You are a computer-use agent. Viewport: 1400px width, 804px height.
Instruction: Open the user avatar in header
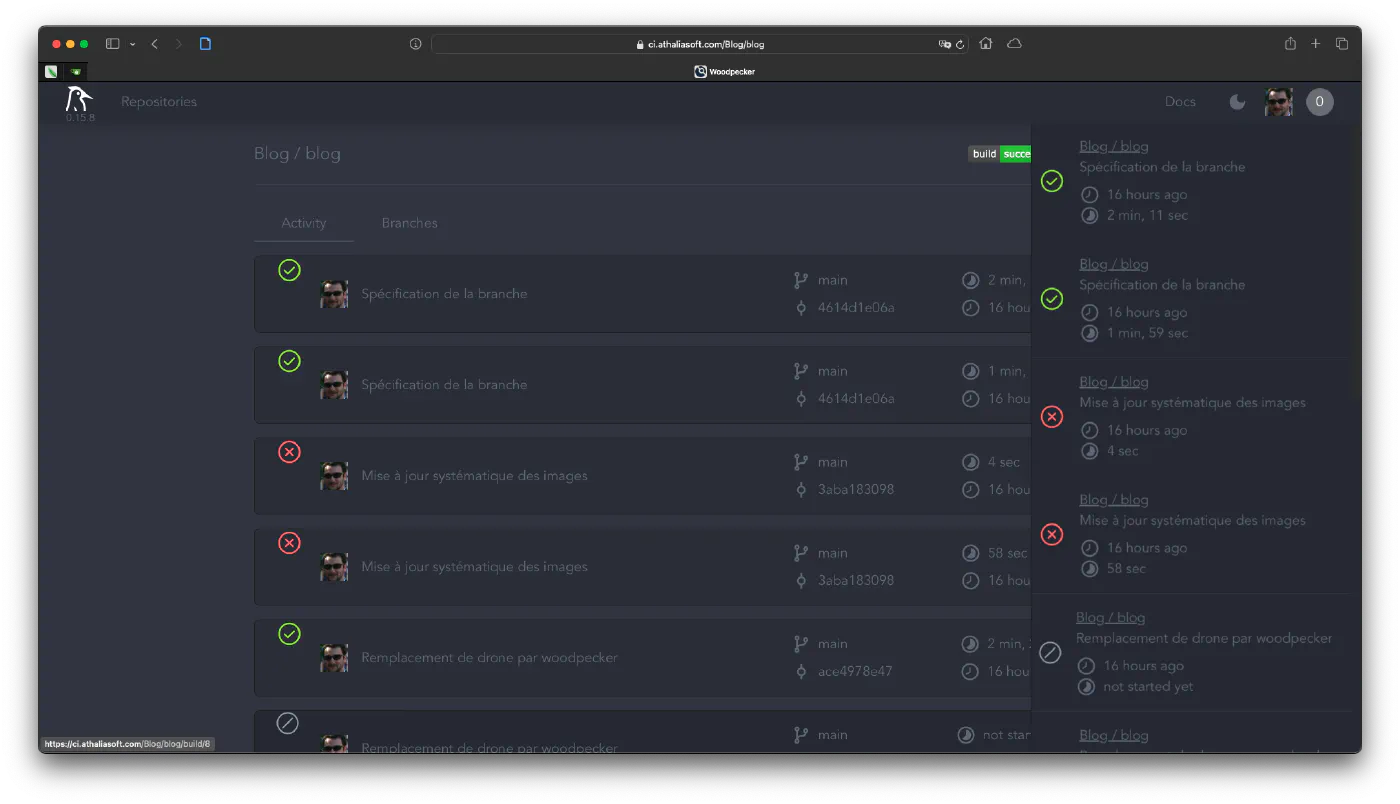click(1278, 101)
